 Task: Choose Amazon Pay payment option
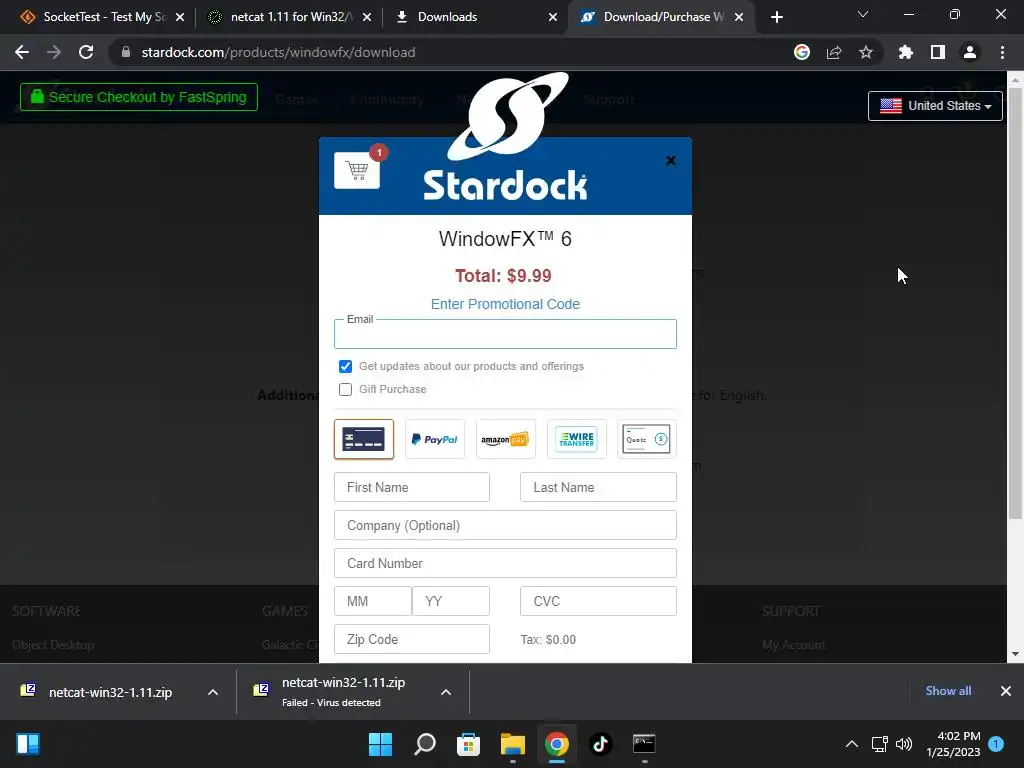click(505, 439)
